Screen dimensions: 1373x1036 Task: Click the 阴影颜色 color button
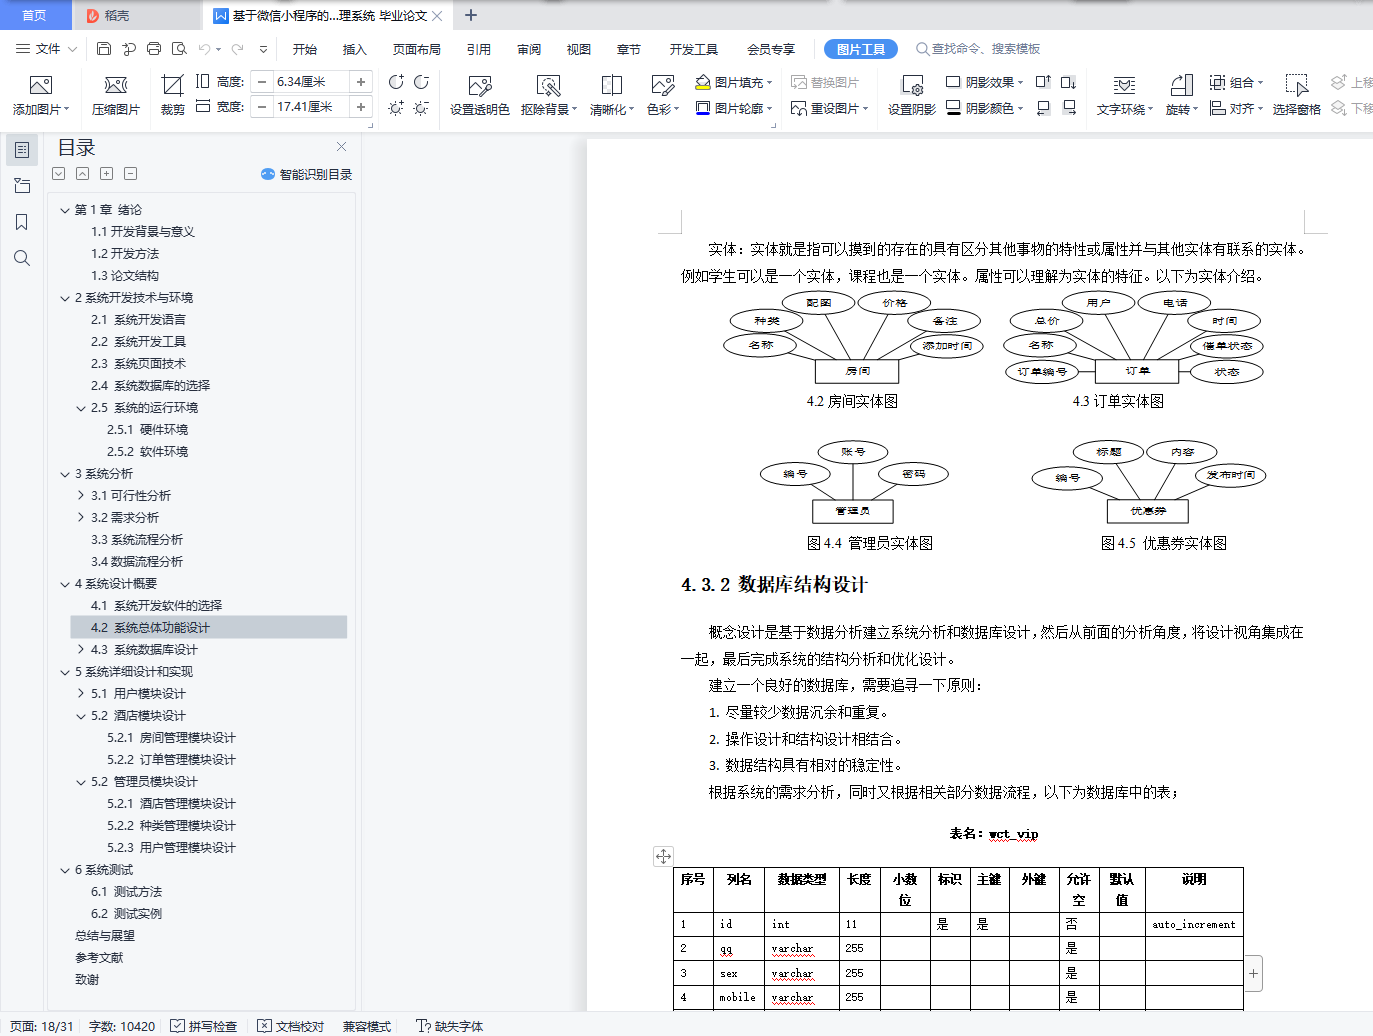pyautogui.click(x=985, y=108)
